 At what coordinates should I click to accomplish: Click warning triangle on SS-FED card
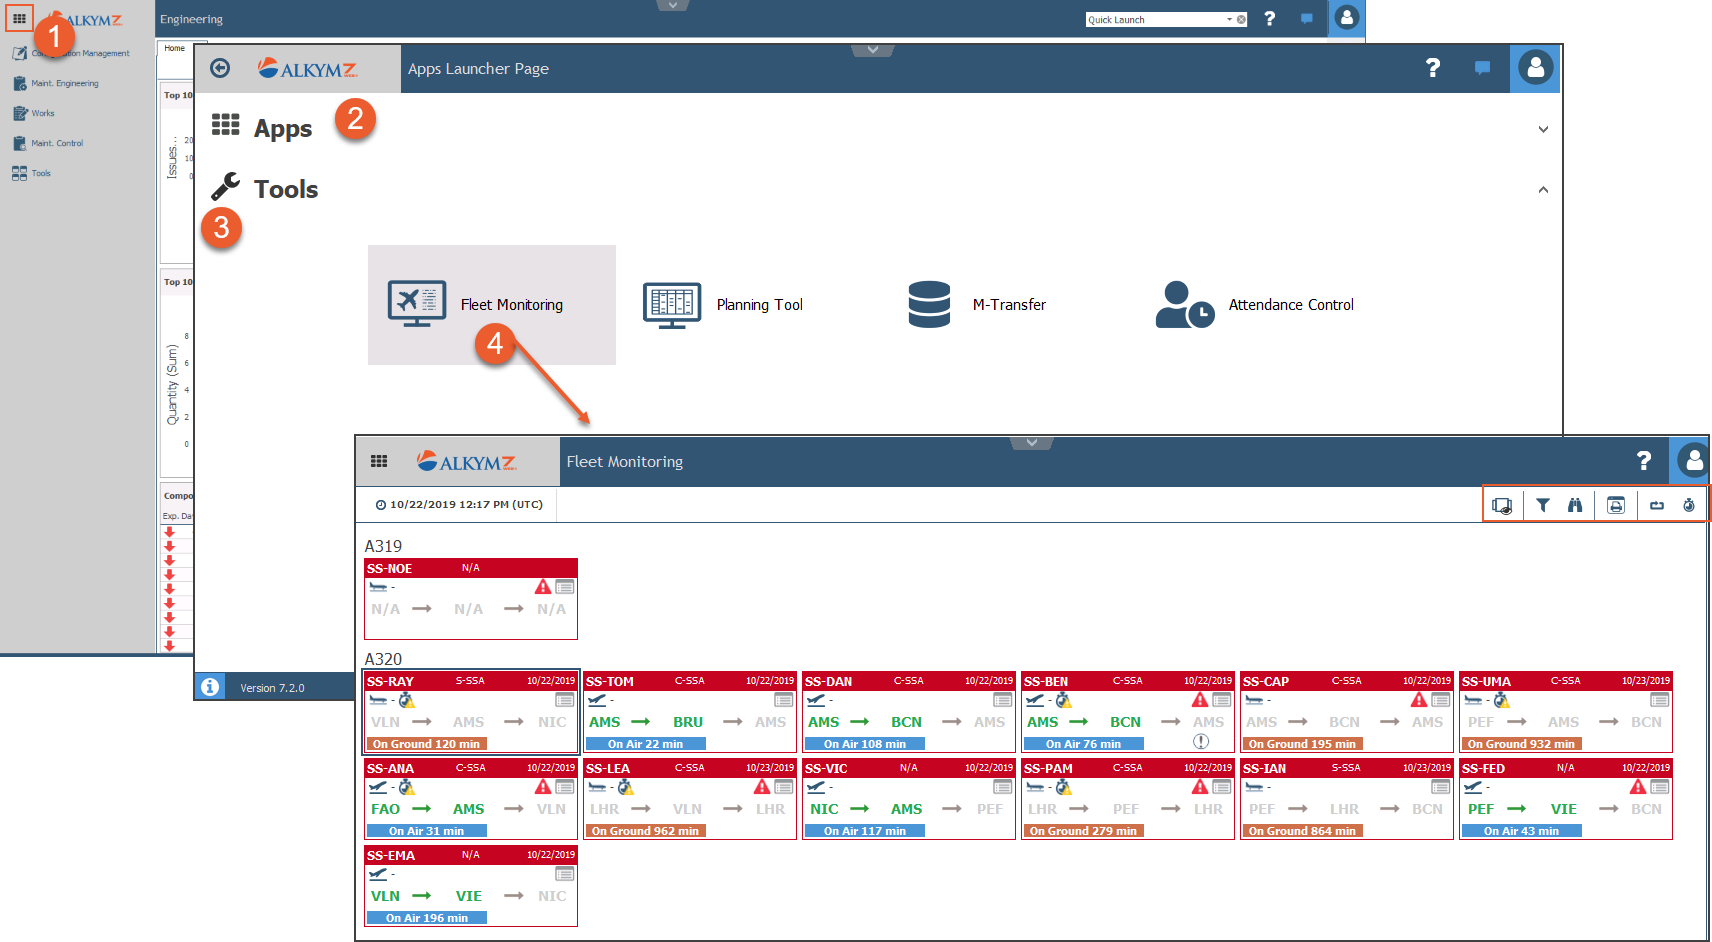(1638, 787)
